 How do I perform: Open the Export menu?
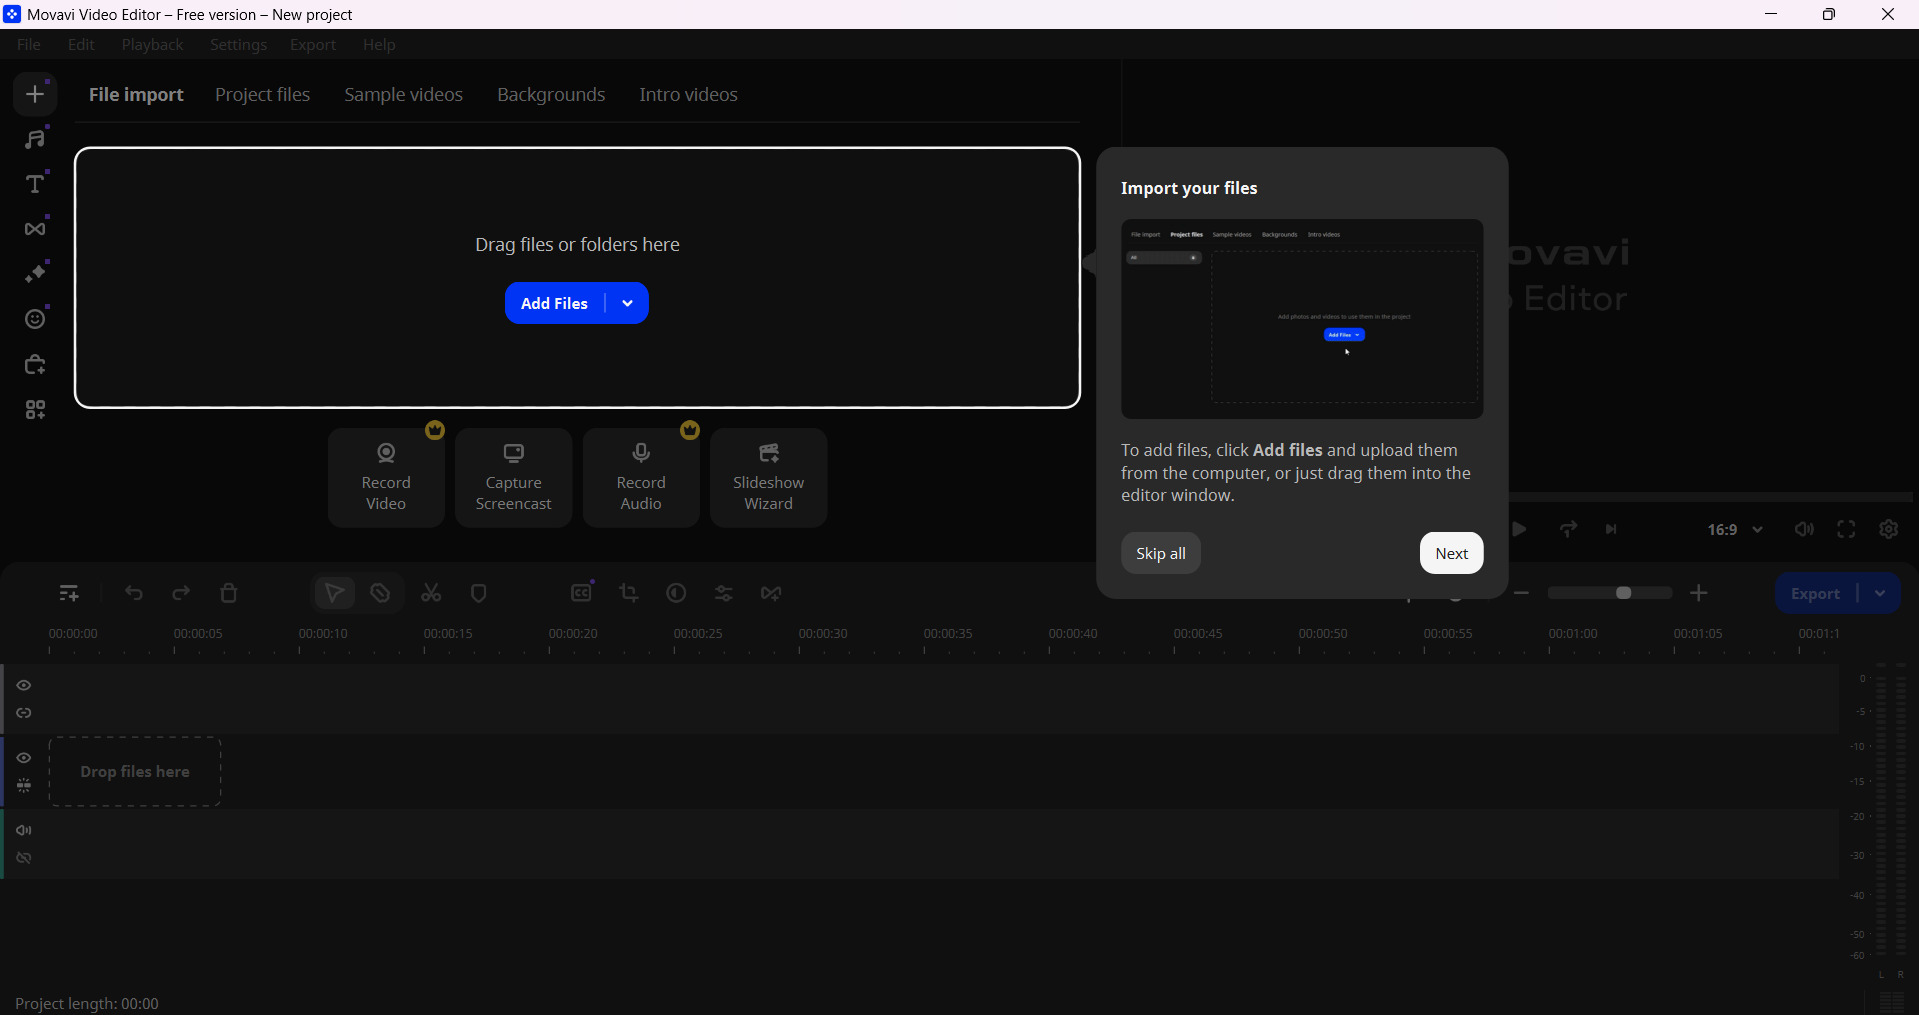[313, 45]
